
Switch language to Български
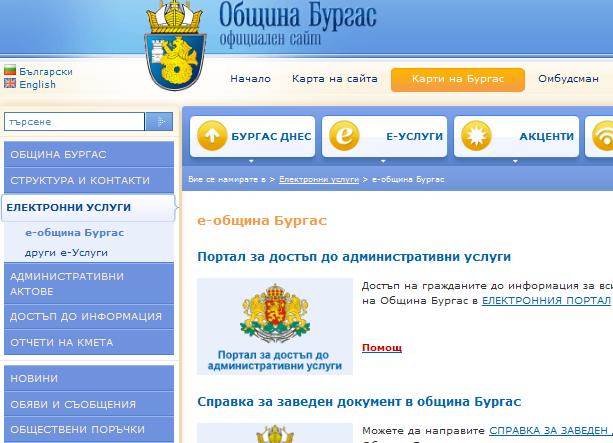tap(46, 72)
